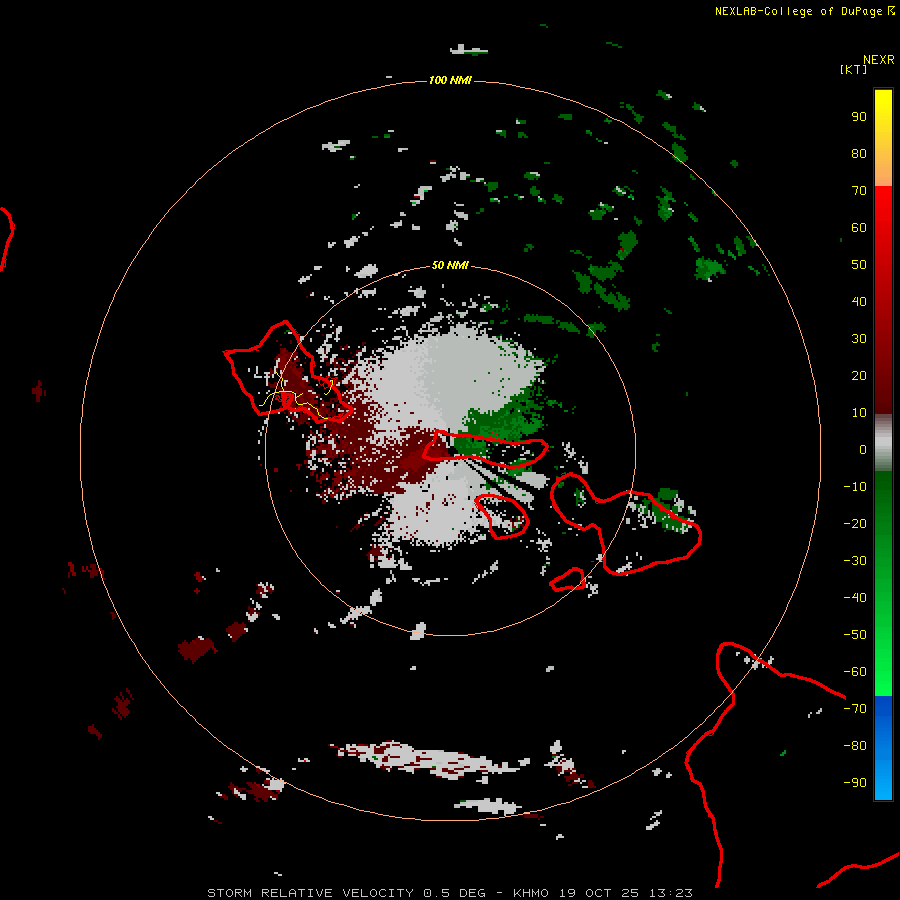Screen dimensions: 900x900
Task: Pick the yellow top band of color bar
Action: pyautogui.click(x=883, y=137)
